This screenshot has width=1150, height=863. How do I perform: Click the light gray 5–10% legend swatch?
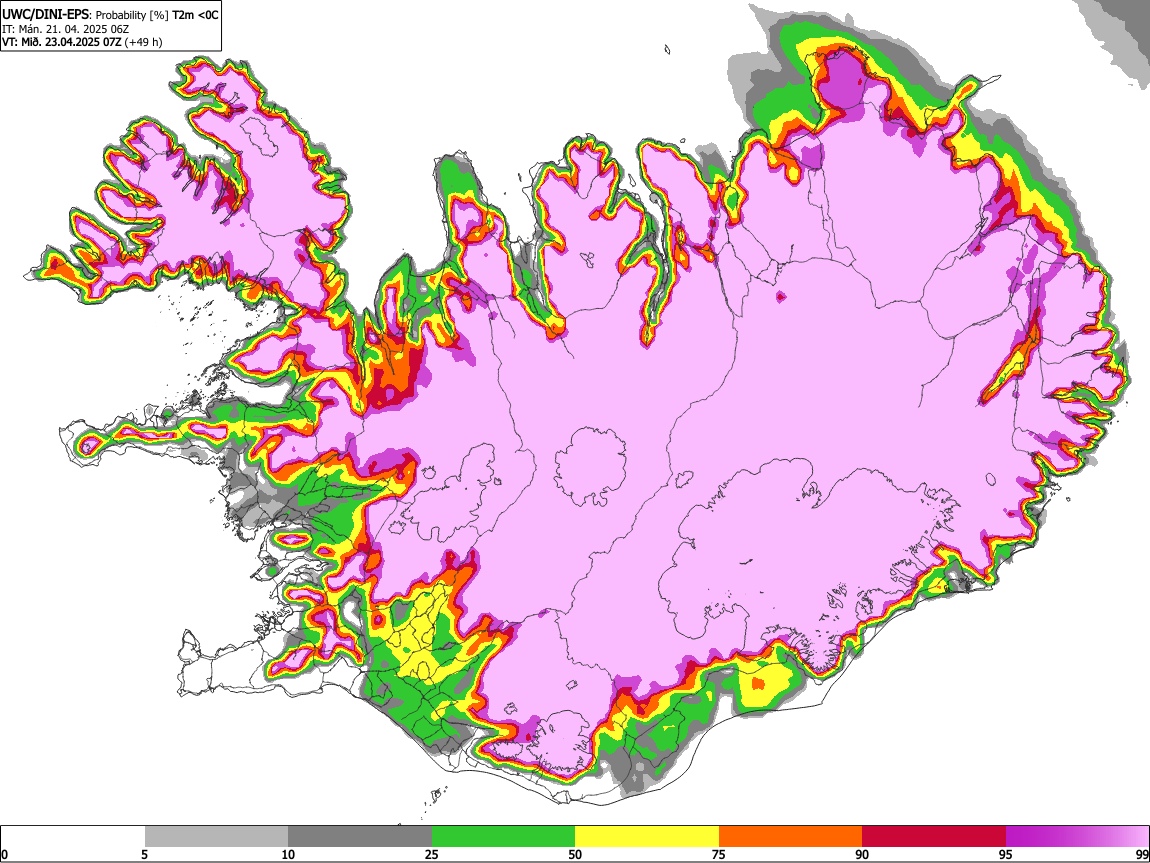click(216, 837)
